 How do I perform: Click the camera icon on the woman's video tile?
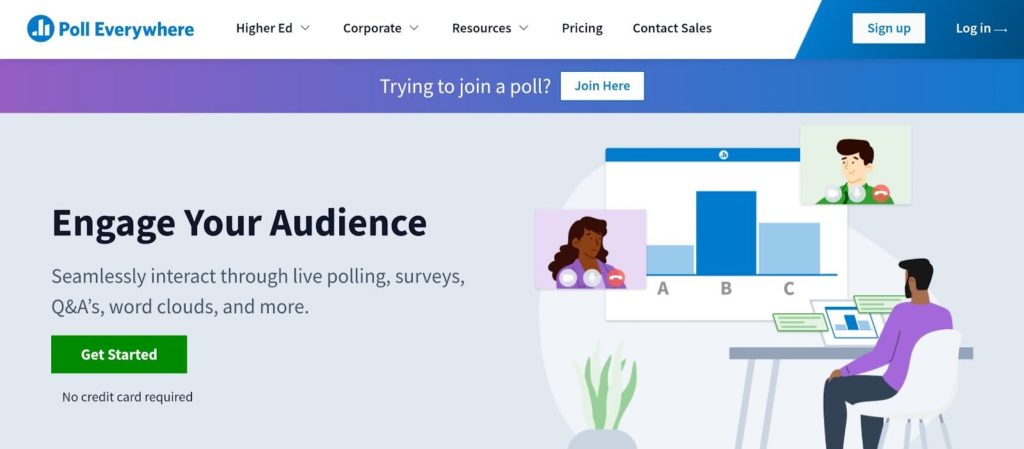[x=568, y=278]
